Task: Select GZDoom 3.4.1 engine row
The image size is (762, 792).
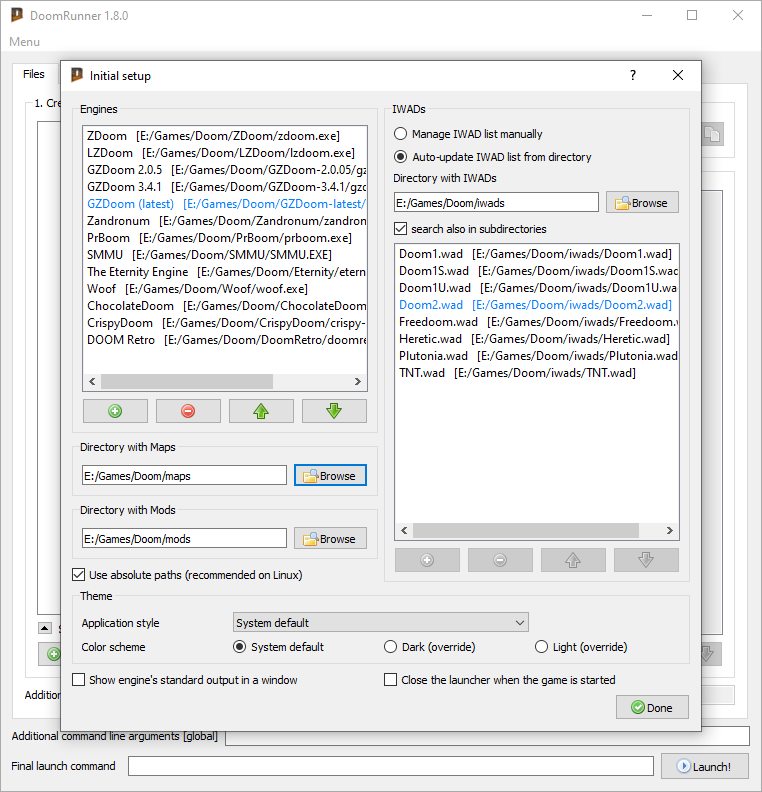Action: 225,187
